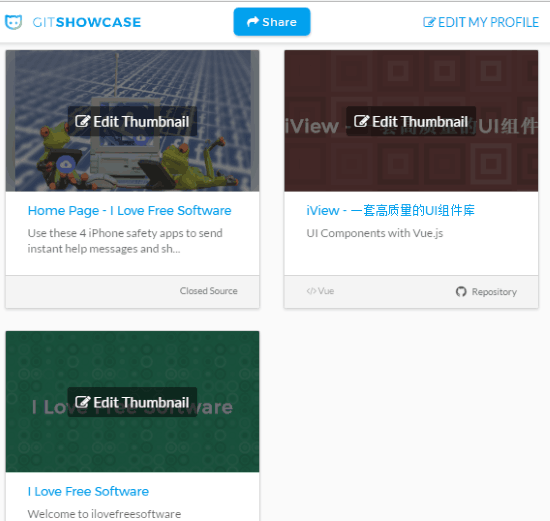This screenshot has height=521, width=550.
Task: Click the code brackets icon beside Vue
Action: pyautogui.click(x=311, y=291)
